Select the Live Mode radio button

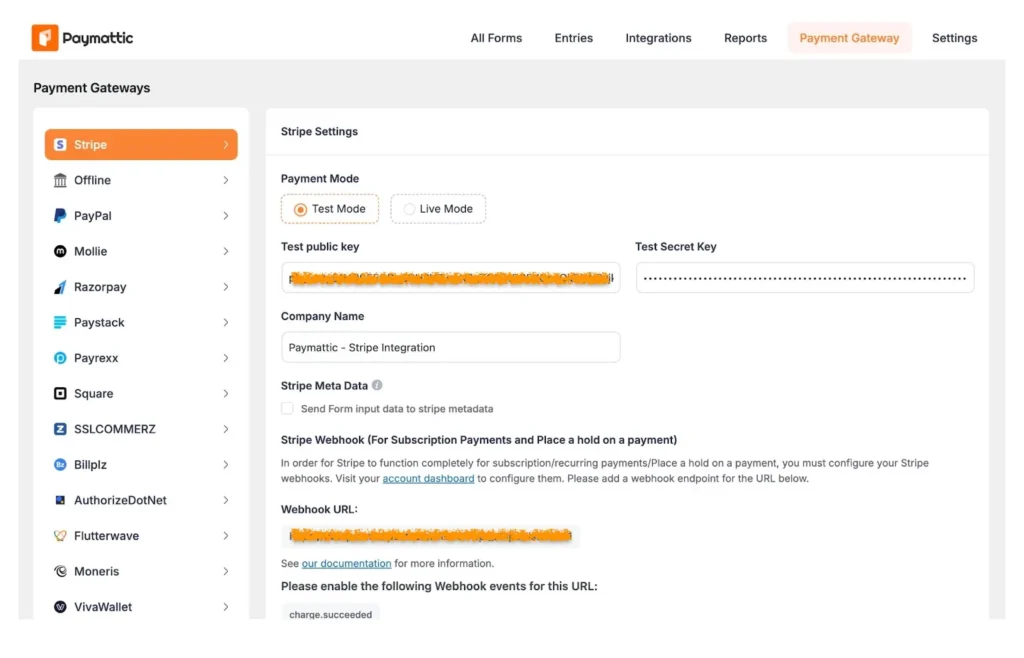(409, 209)
